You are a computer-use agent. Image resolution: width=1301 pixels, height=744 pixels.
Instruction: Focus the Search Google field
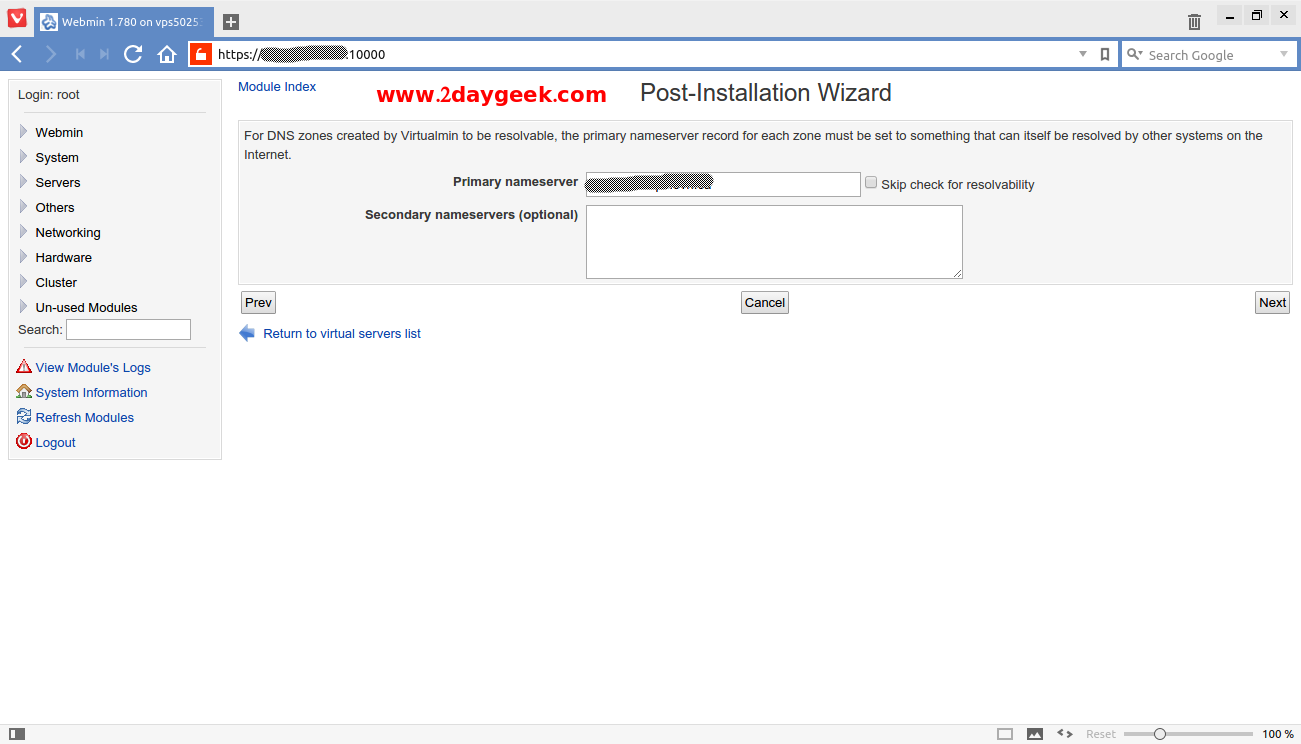(x=1210, y=55)
